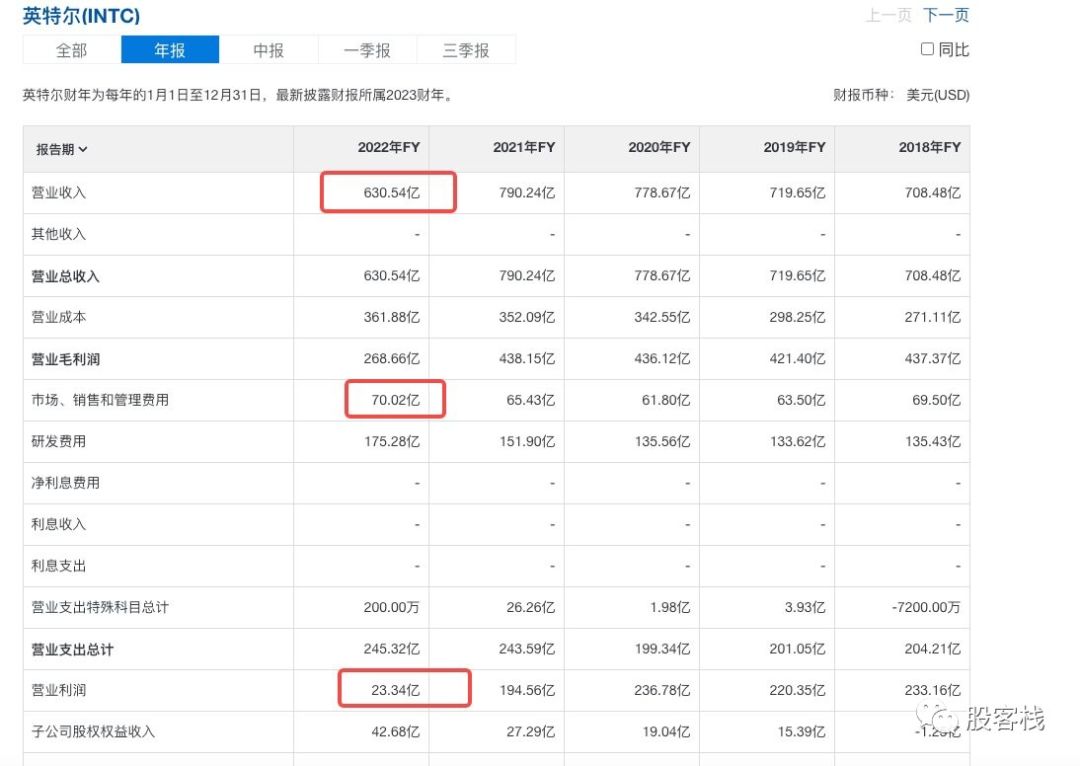The height and width of the screenshot is (766, 1080).
Task: Click the 236.78亿 营业利润 value
Action: (x=662, y=690)
